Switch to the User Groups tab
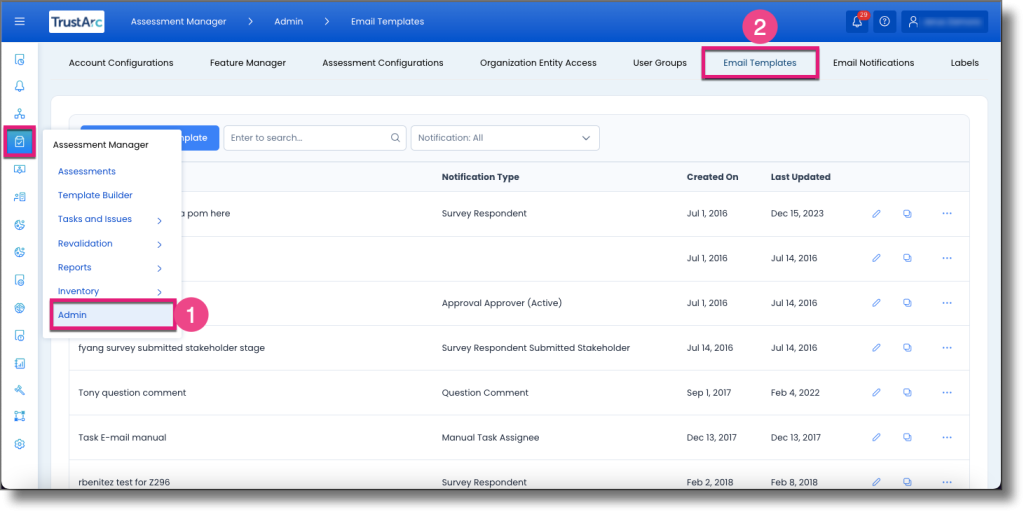The width and height of the screenshot is (1024, 512). 660,63
